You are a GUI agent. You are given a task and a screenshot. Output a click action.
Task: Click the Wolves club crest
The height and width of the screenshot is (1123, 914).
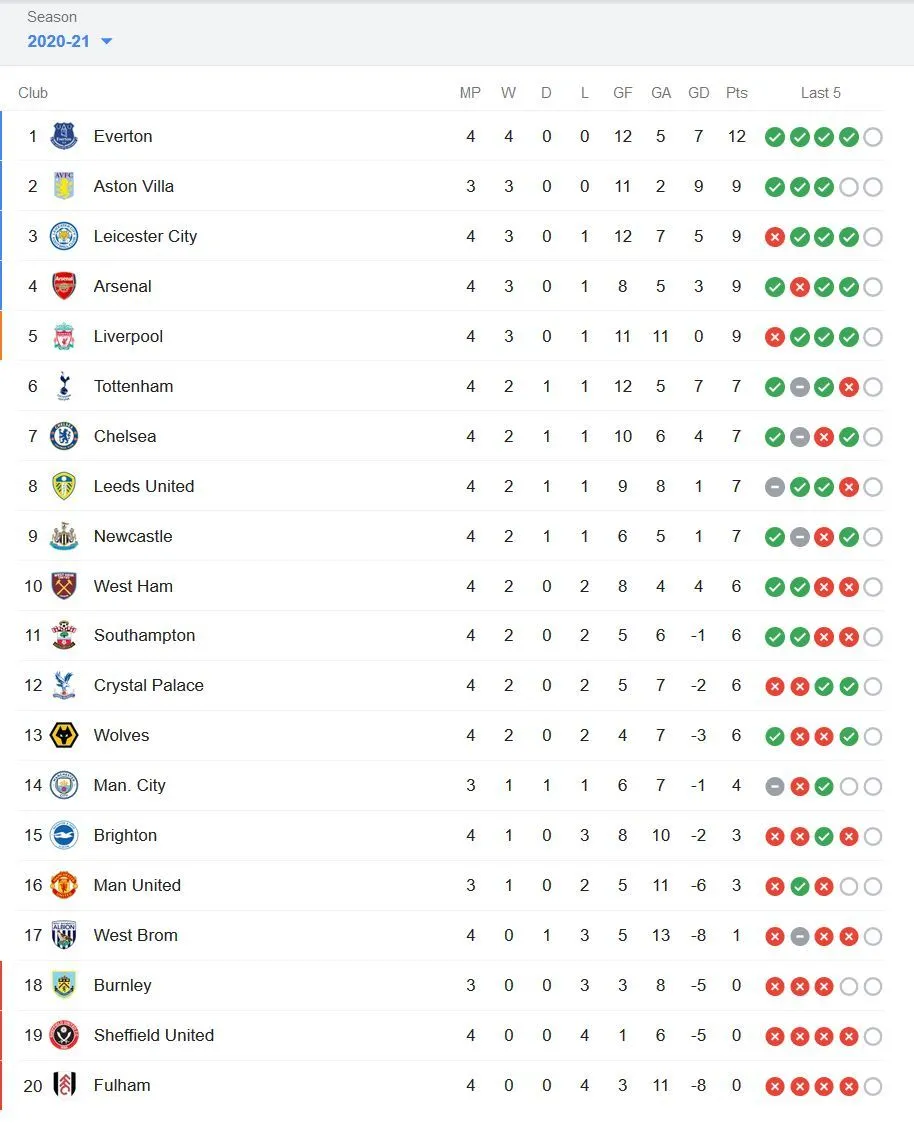pos(64,735)
